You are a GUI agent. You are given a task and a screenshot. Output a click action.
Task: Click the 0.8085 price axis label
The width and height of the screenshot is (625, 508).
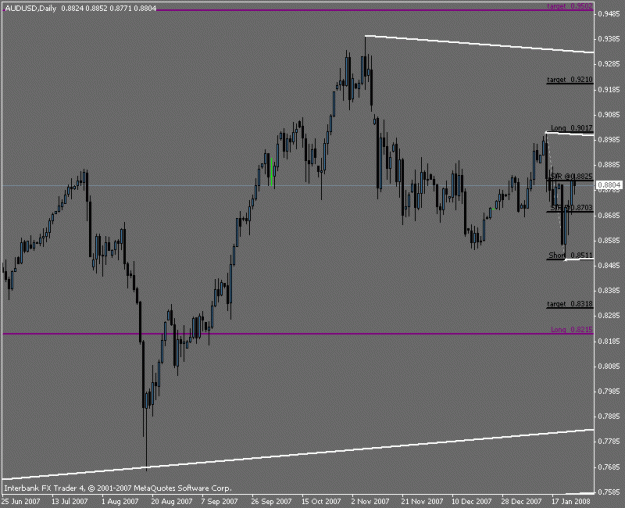[609, 366]
